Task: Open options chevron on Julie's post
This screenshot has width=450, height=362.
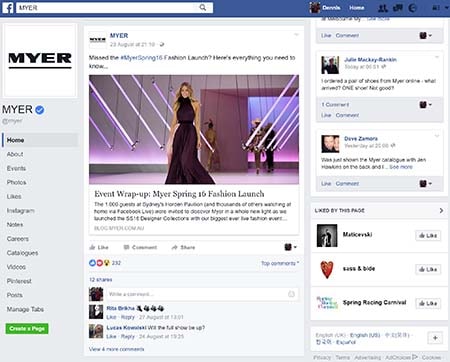Action: [x=437, y=57]
